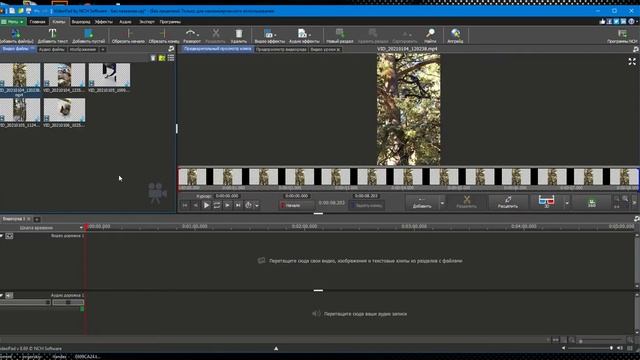Open the Home (Главная) ribbon tab
This screenshot has height=360, width=640.
pyautogui.click(x=38, y=22)
